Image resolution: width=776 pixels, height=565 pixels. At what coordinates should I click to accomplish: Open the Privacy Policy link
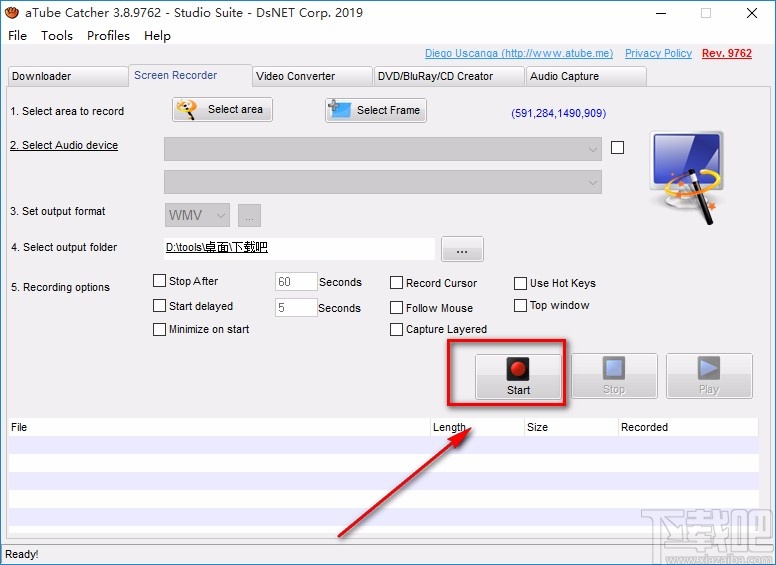tap(658, 53)
